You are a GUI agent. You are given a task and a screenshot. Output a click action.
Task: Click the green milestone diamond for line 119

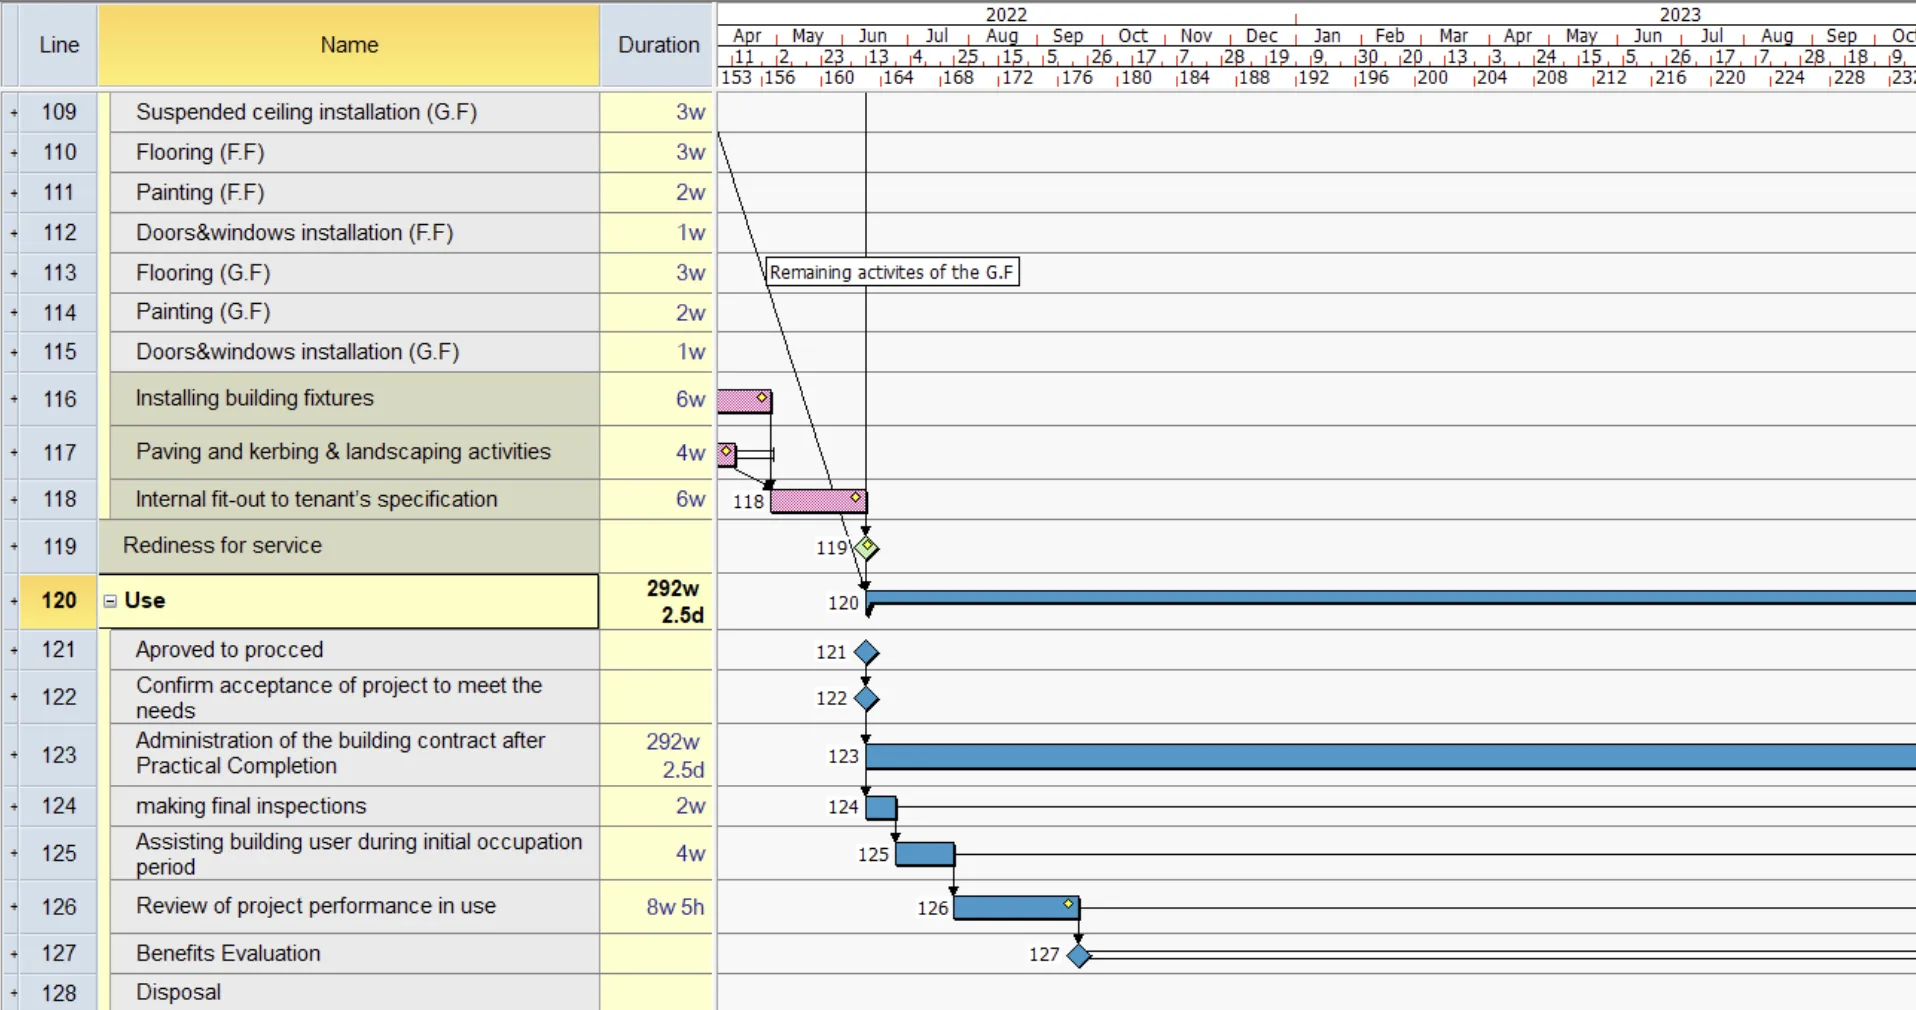click(866, 548)
